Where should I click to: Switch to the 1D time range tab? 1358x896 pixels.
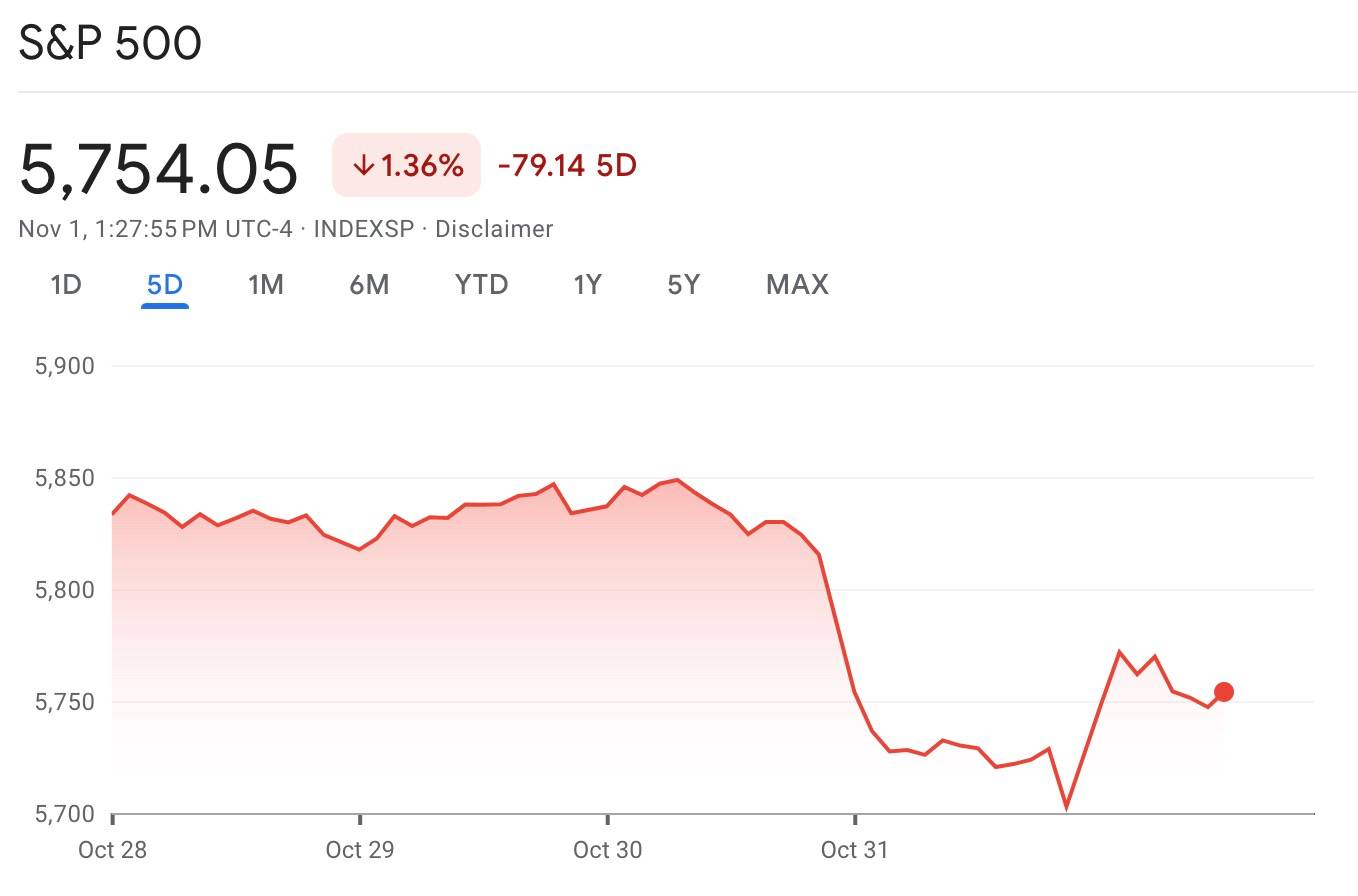tap(65, 285)
